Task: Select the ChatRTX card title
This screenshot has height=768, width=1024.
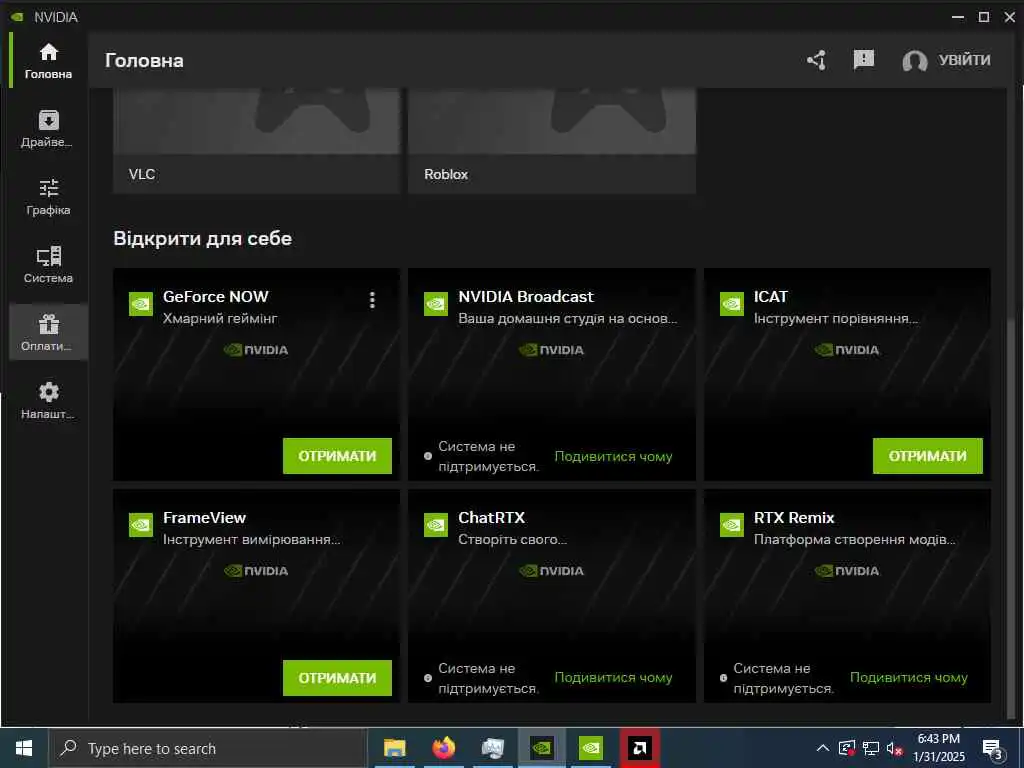Action: pyautogui.click(x=491, y=518)
